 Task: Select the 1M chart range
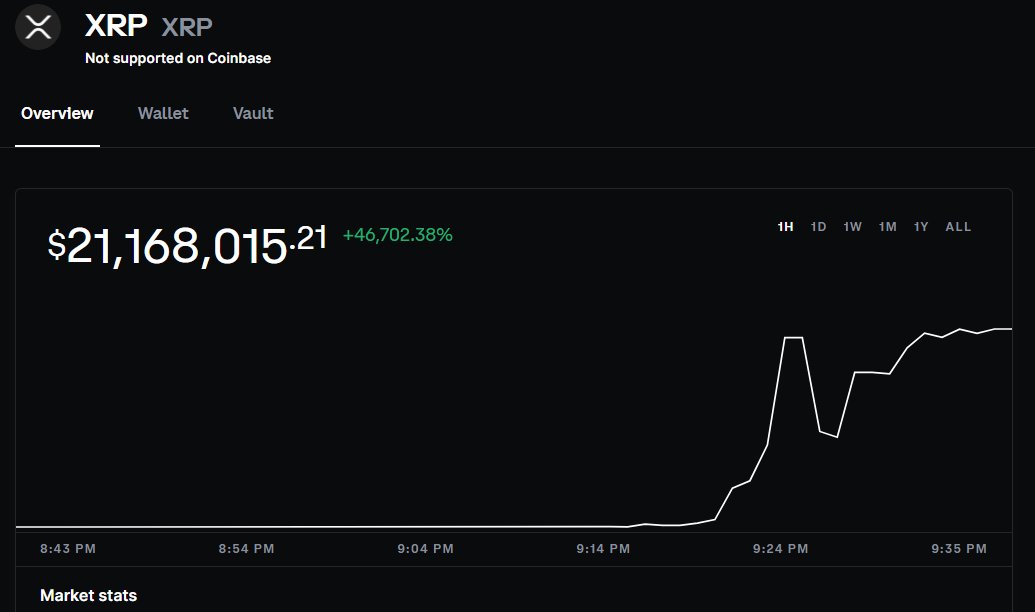coord(887,227)
